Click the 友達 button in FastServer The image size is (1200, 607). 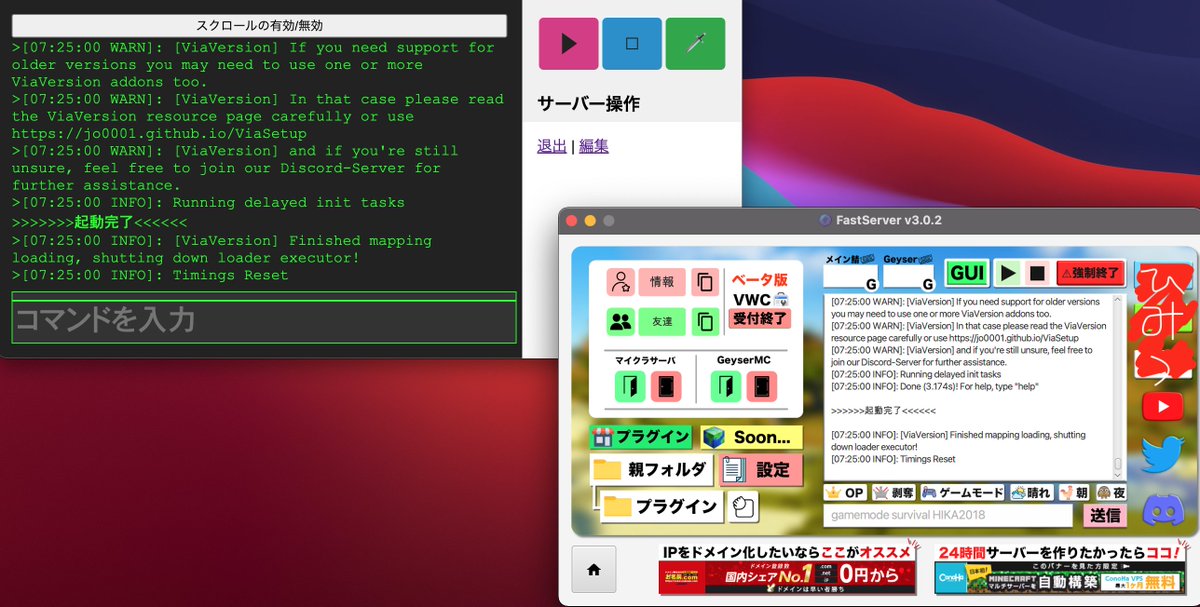(x=662, y=321)
